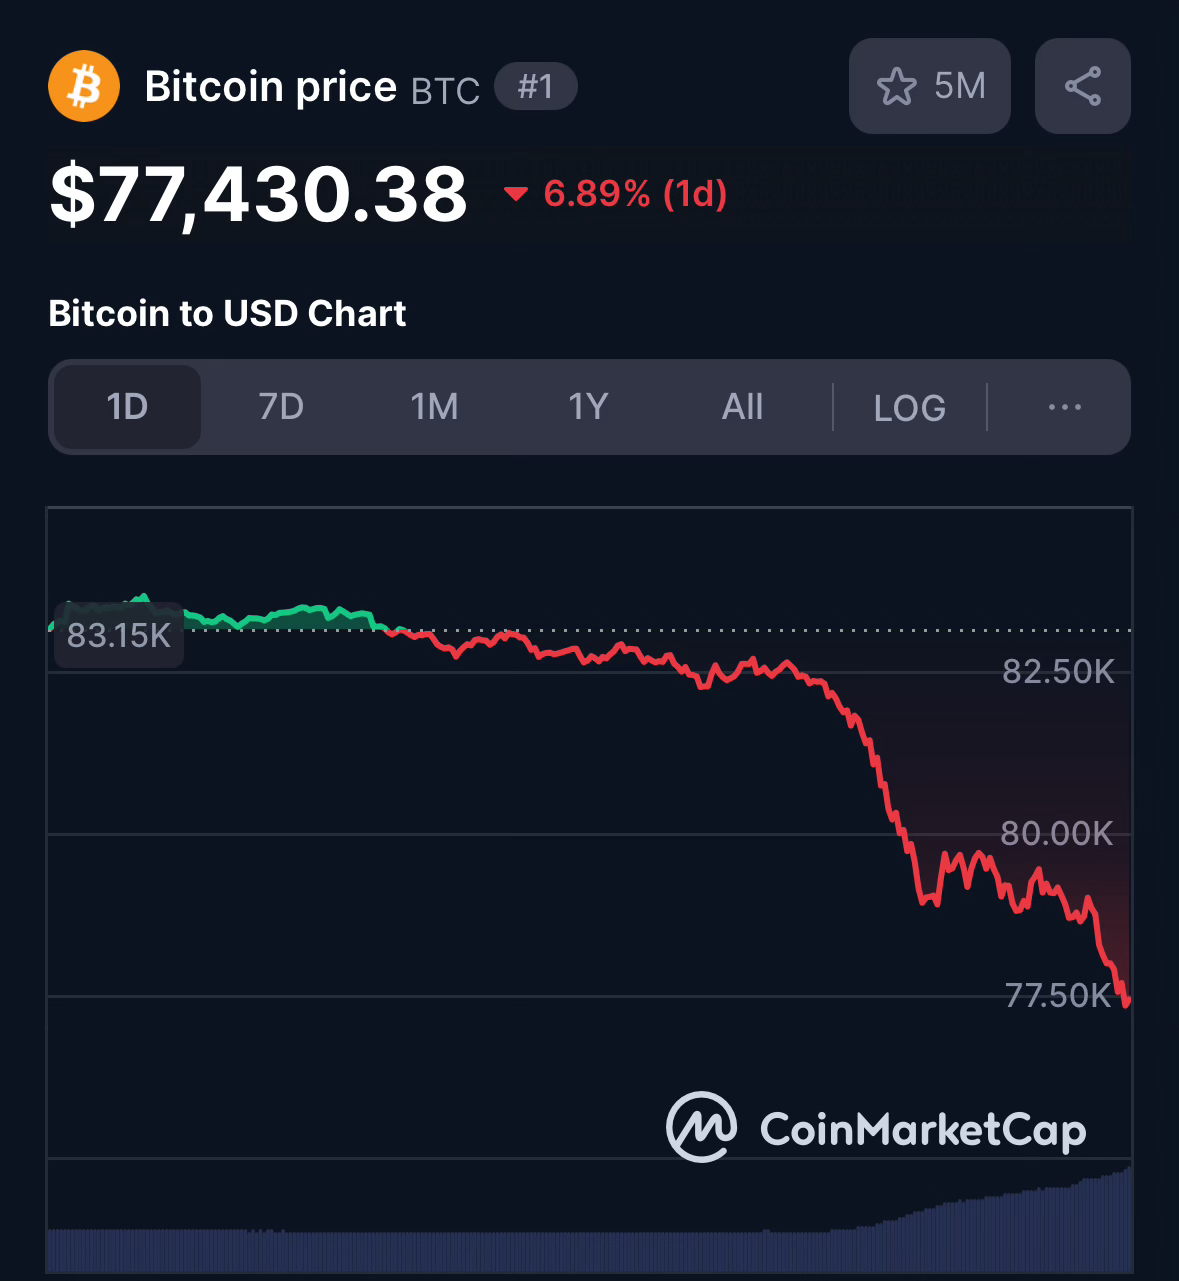Click the Bitcoin price title text
The width and height of the screenshot is (1179, 1281).
point(271,87)
